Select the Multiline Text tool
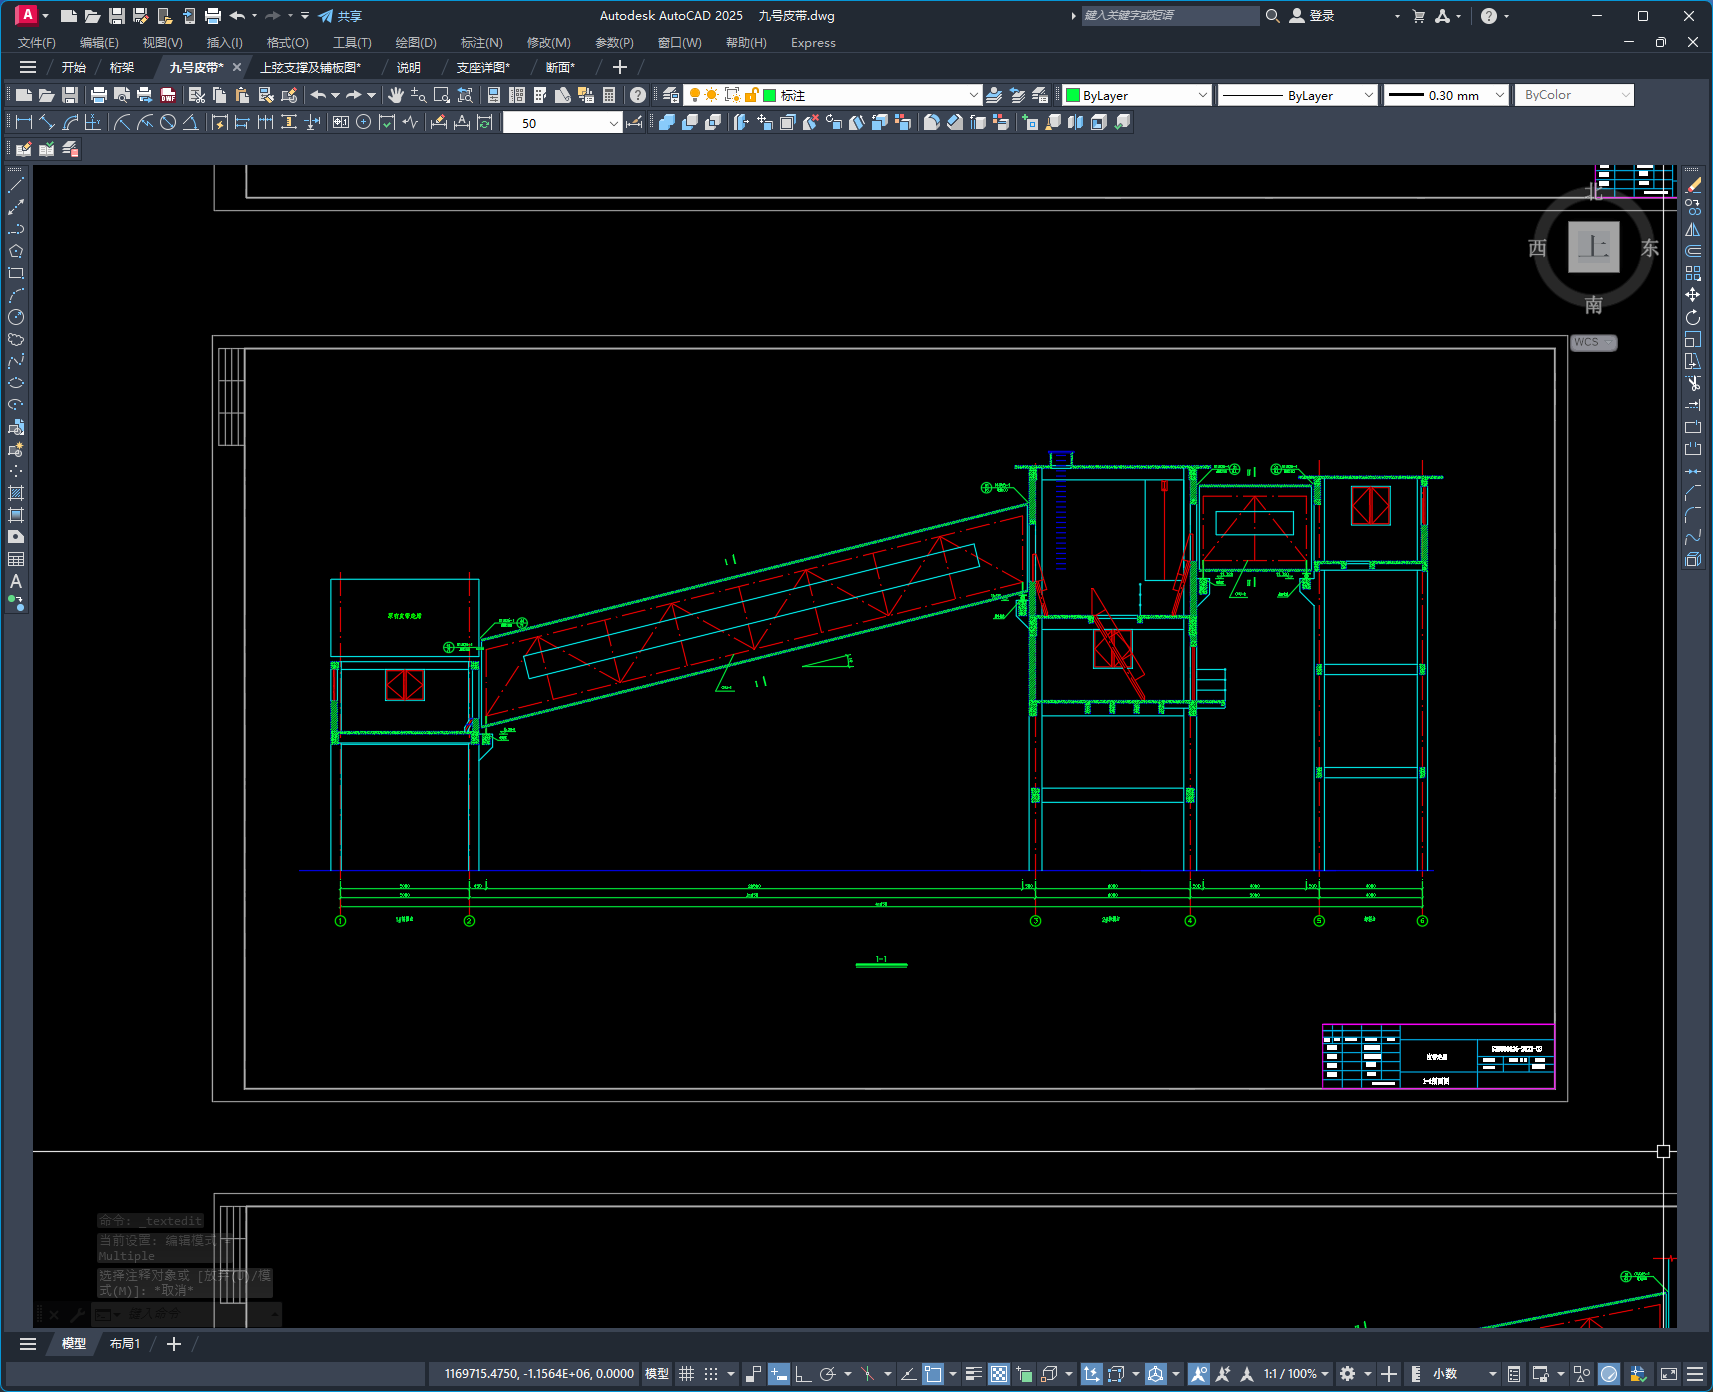The height and width of the screenshot is (1392, 1713). 16,581
